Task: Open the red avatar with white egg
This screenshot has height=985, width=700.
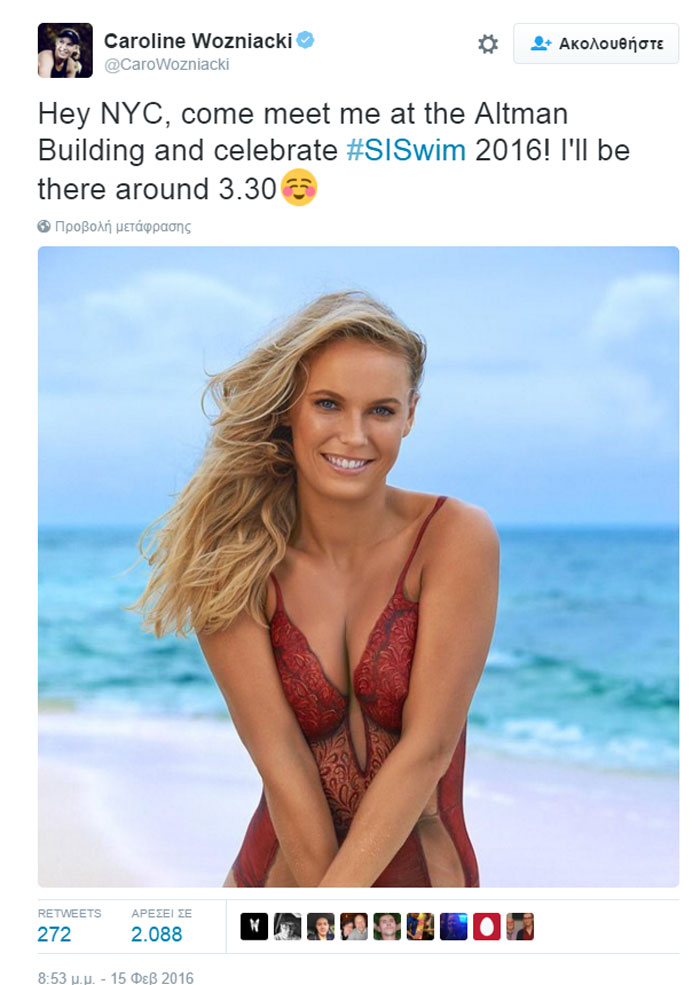Action: tap(486, 927)
